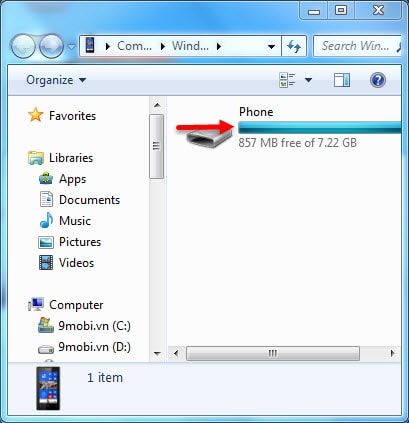Open the recent pages dropdown arrow

click(x=71, y=47)
